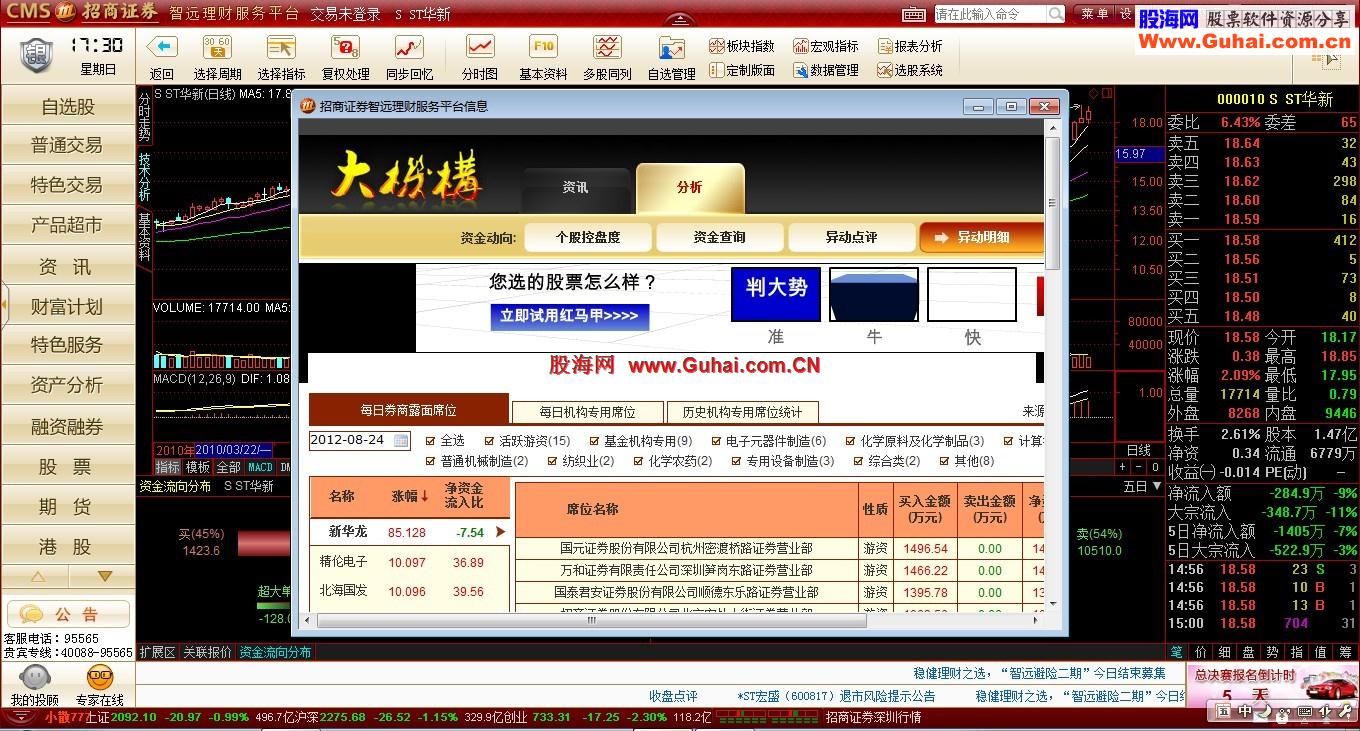Screen dimensions: 1360x731
Task: Open 选择周期 period selector icon
Action: [217, 47]
